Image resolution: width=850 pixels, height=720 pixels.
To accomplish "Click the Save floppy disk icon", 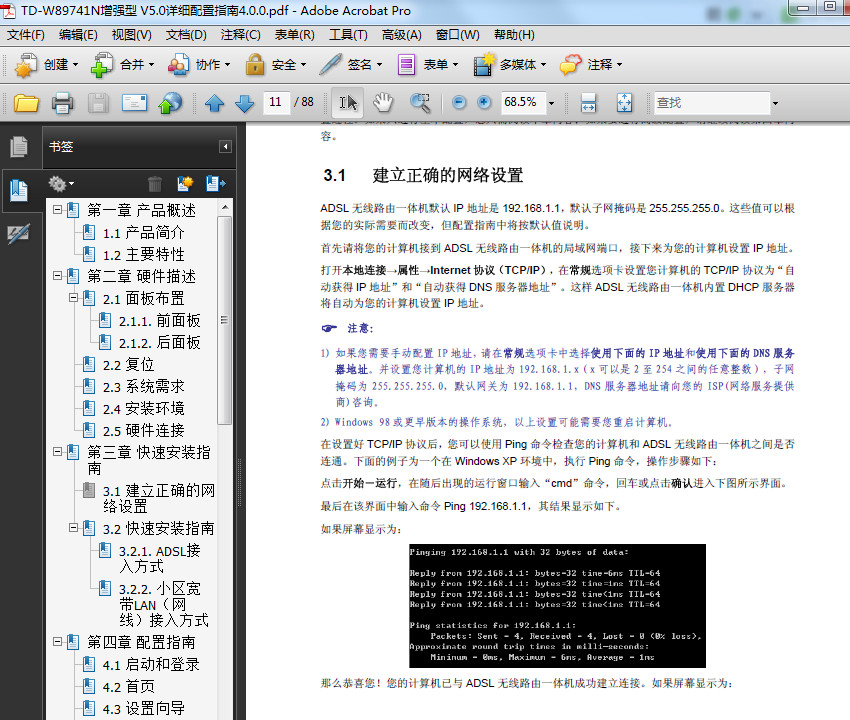I will [98, 102].
